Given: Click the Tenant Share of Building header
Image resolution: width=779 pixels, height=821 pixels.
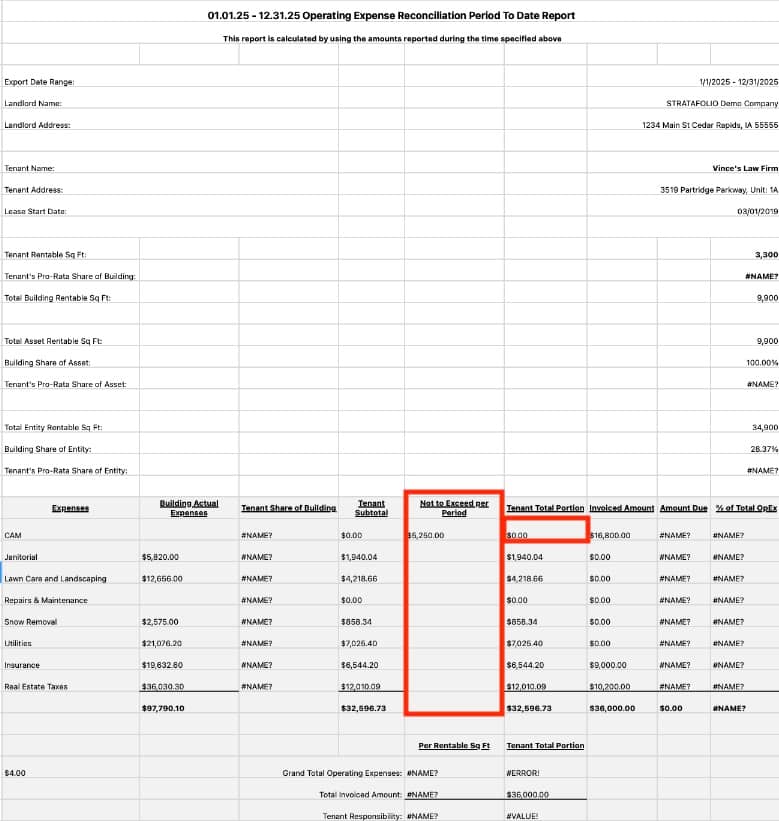Looking at the screenshot, I should click(x=288, y=508).
